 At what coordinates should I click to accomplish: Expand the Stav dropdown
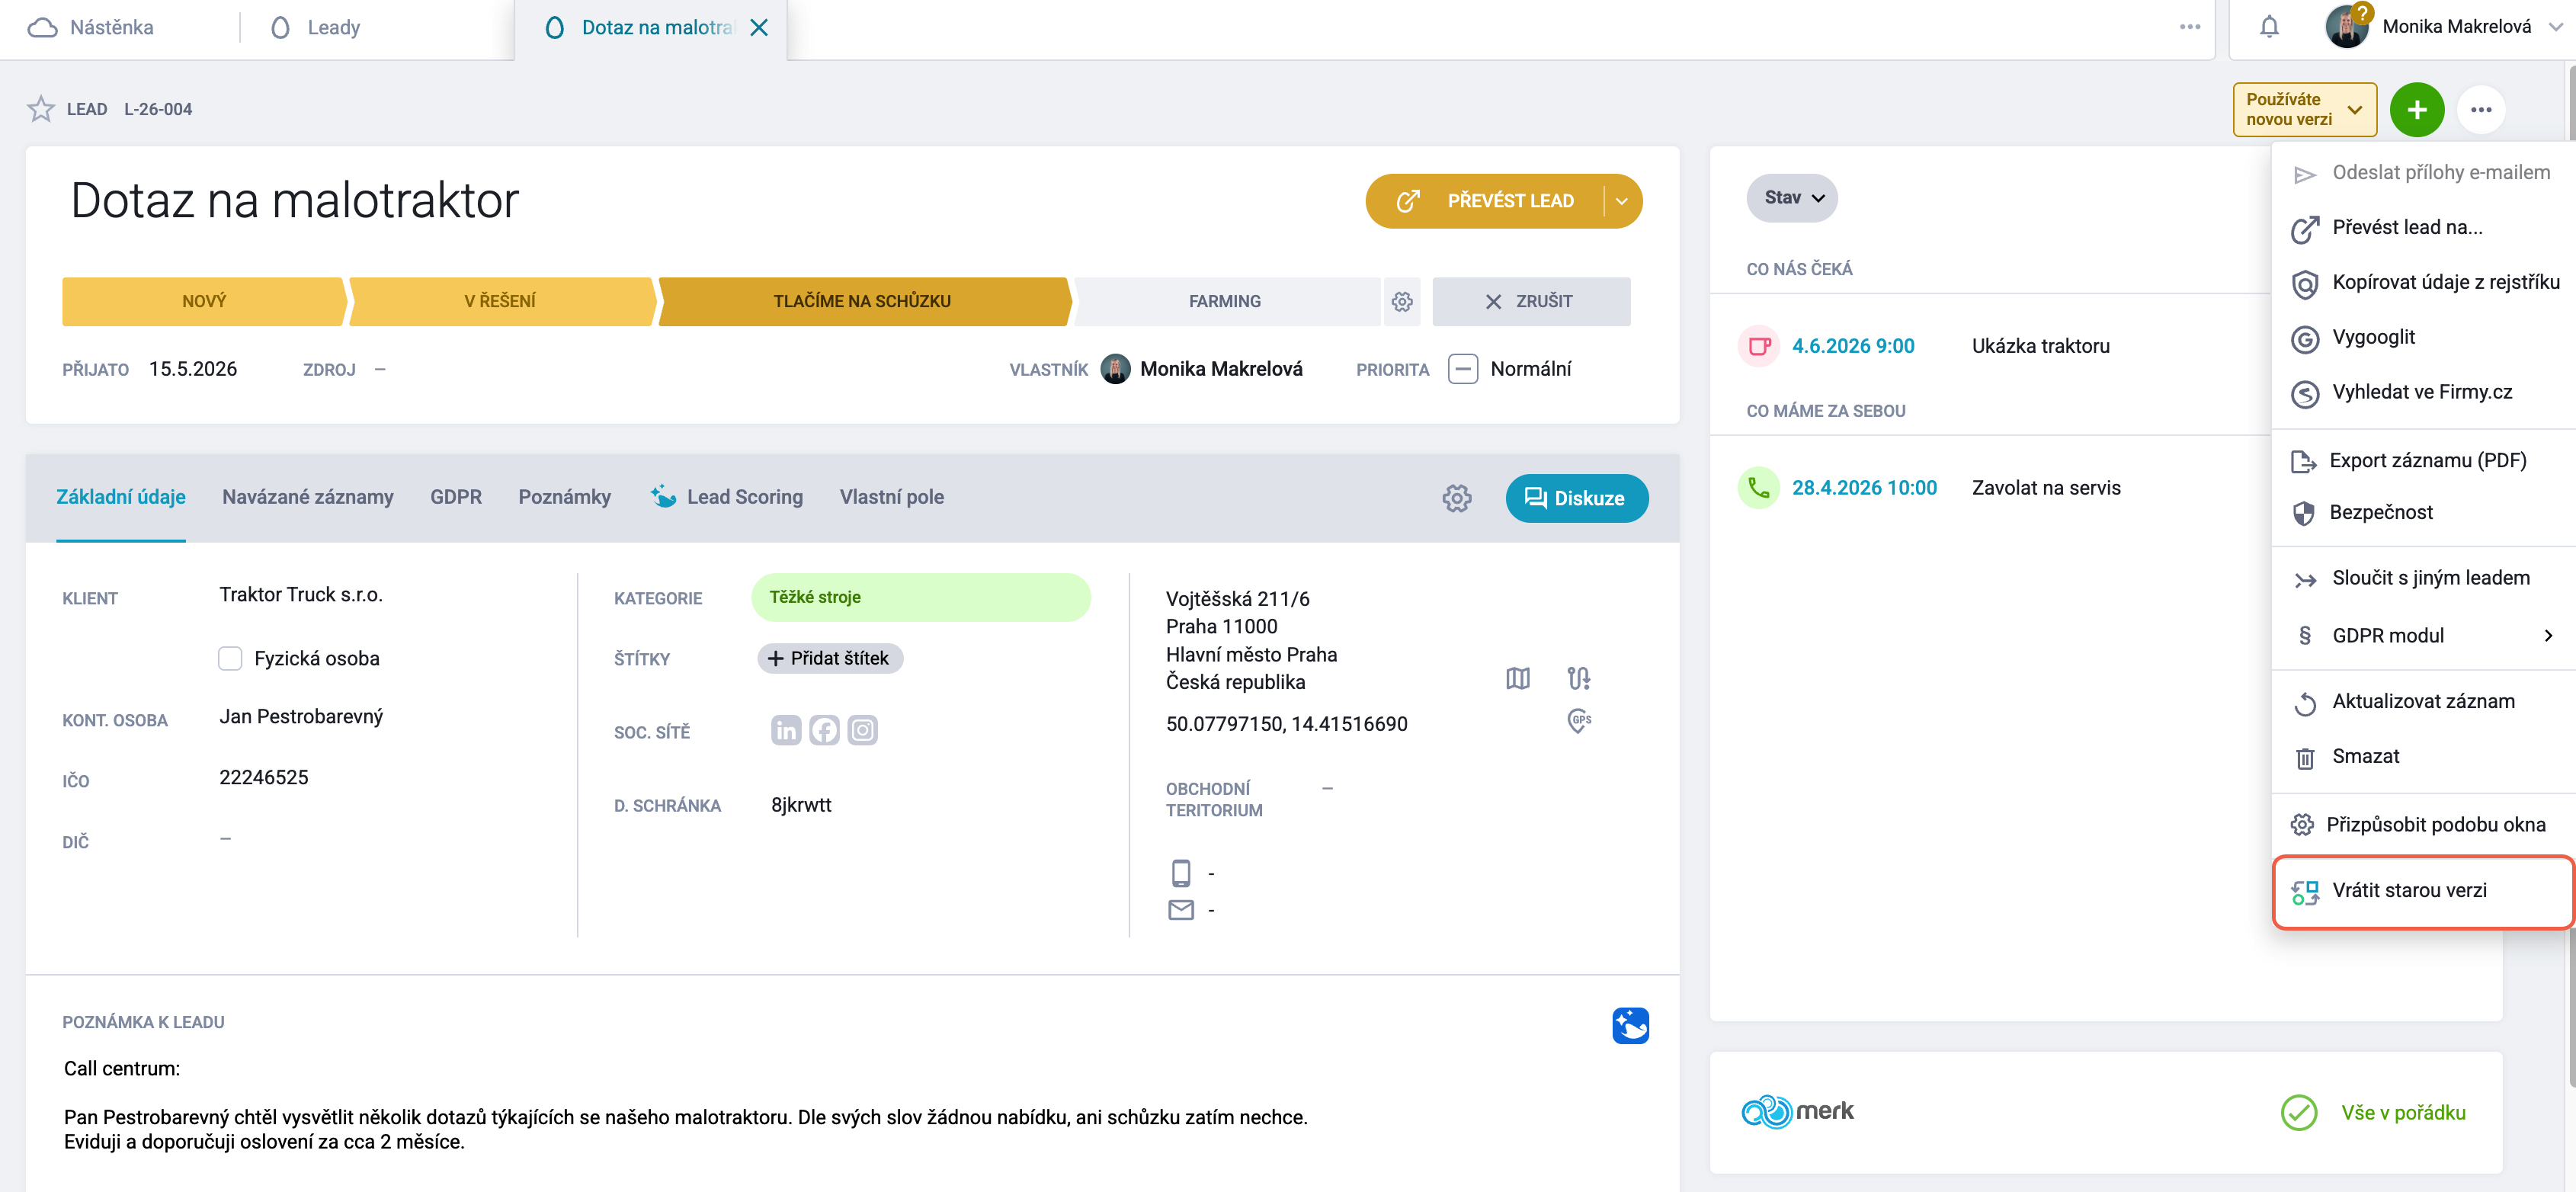(x=1791, y=198)
